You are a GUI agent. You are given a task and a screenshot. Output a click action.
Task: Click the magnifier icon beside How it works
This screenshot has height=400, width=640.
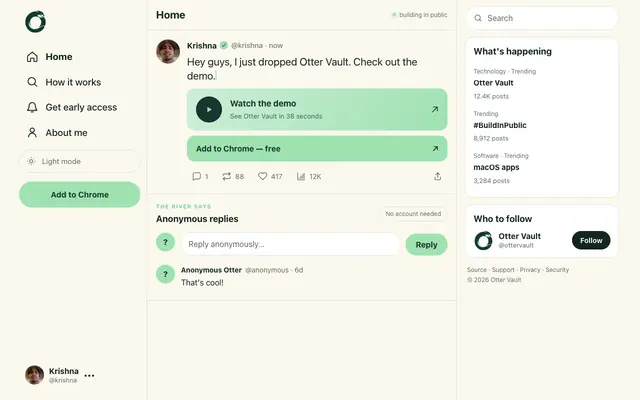click(32, 82)
